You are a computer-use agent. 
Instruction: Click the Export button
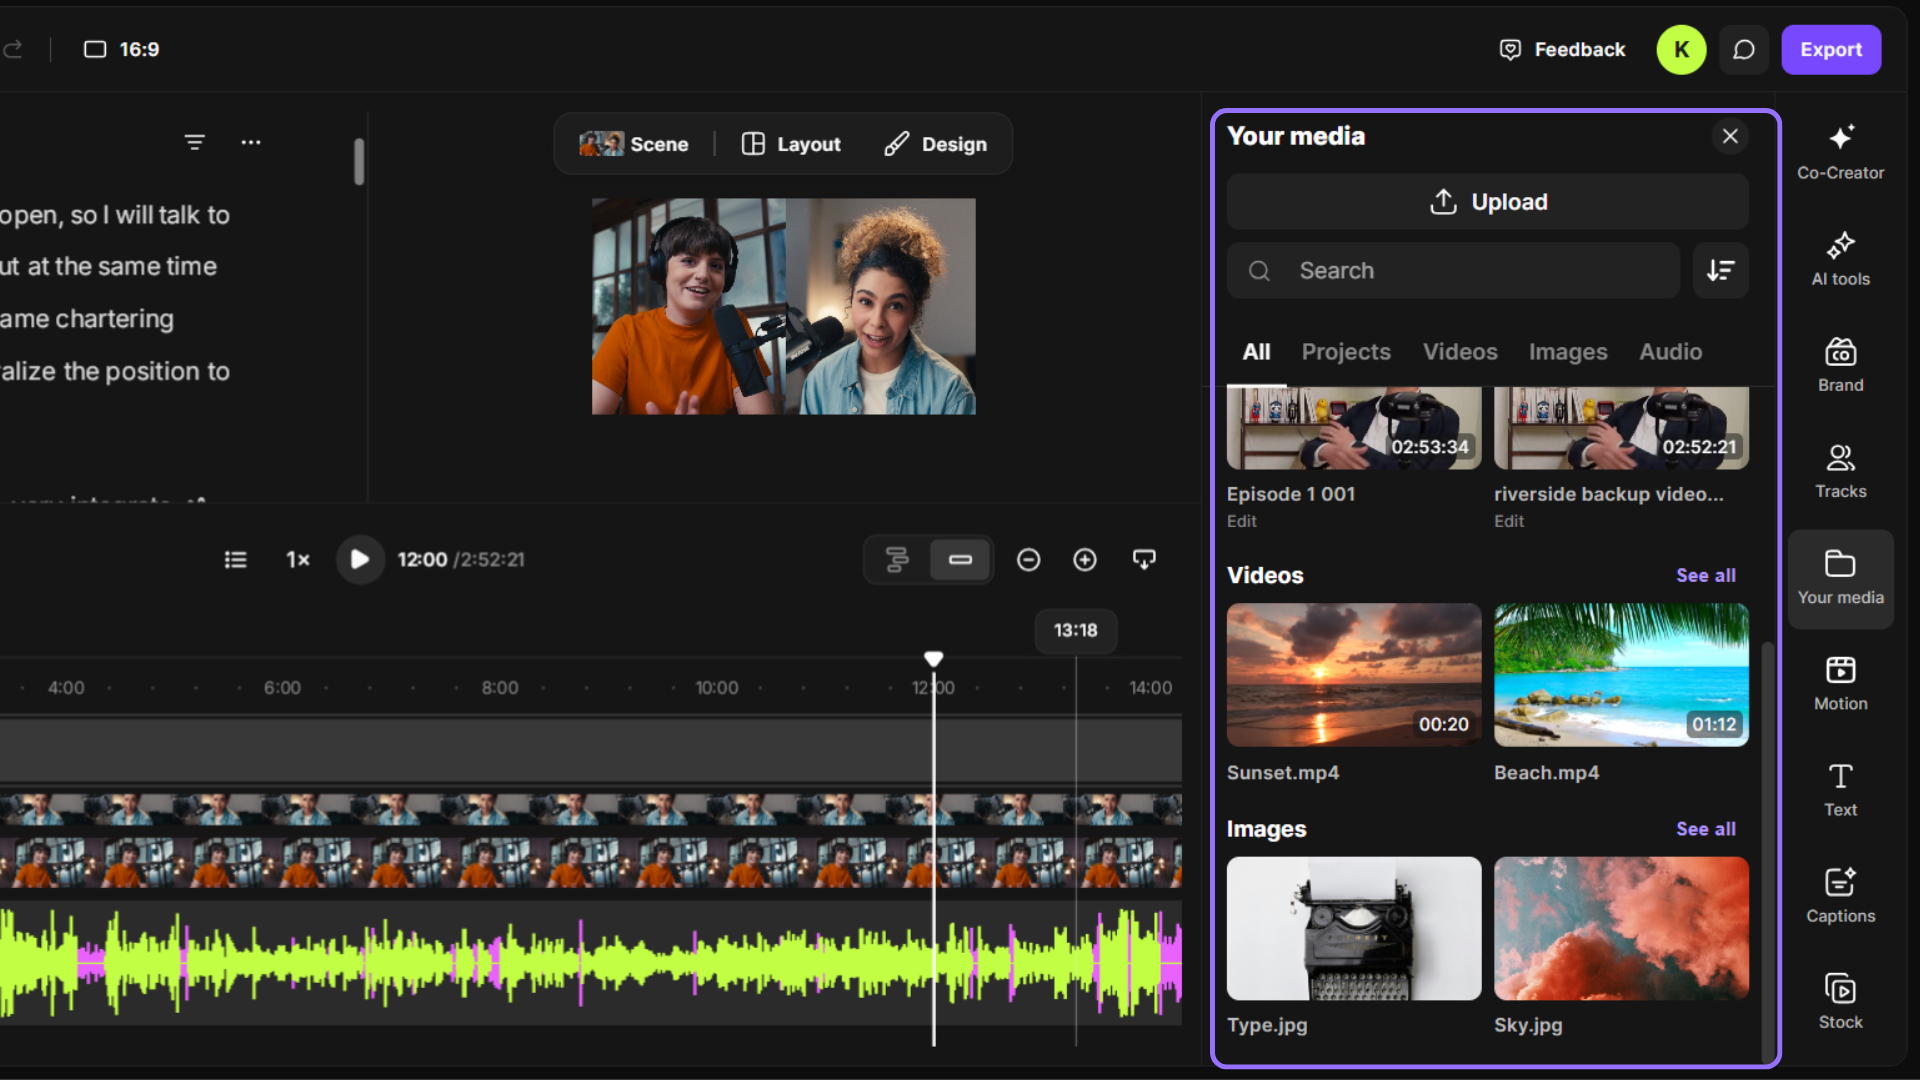[1831, 50]
